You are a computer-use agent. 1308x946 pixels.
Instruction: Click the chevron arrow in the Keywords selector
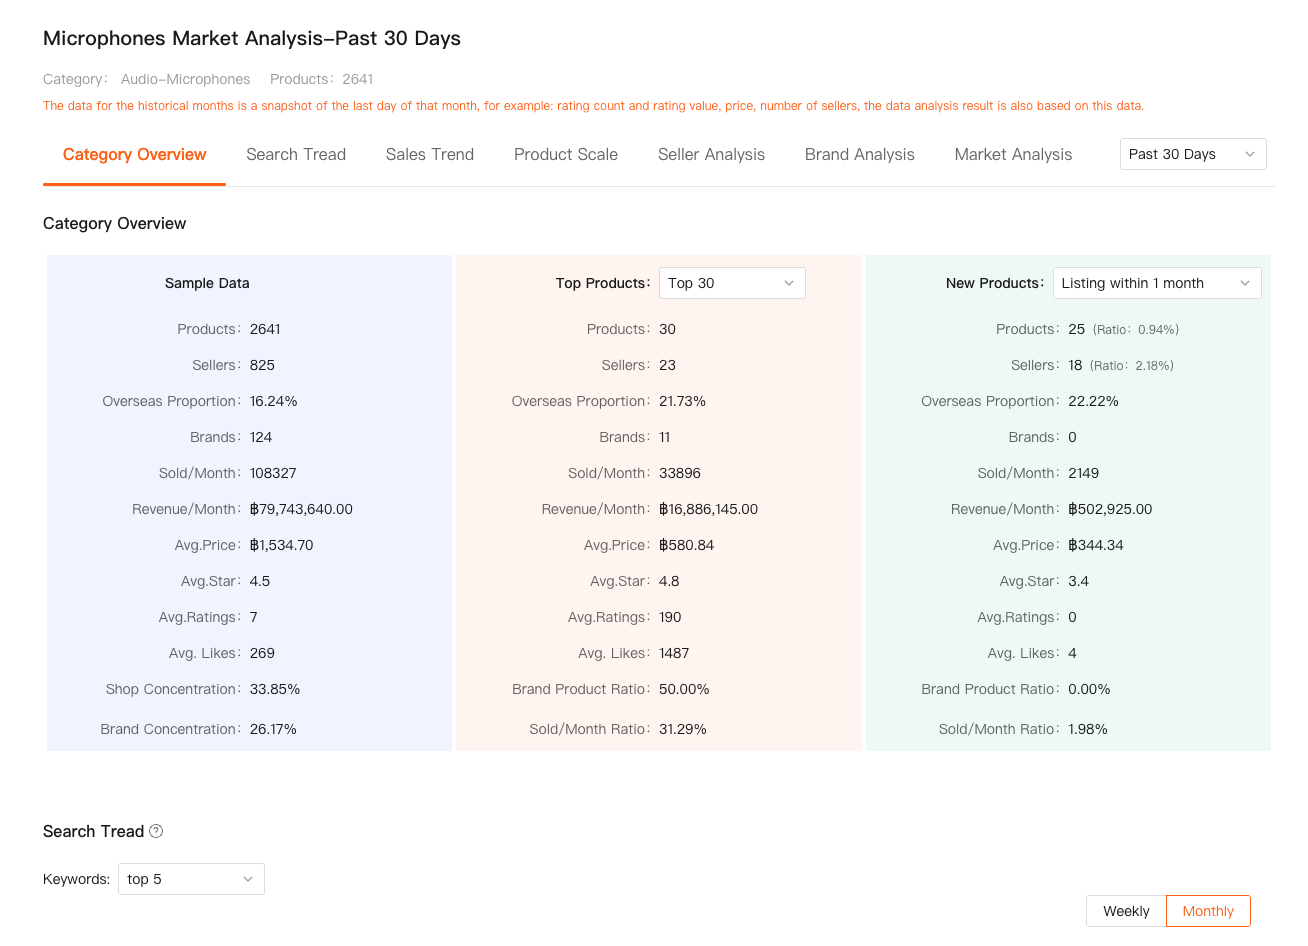(x=248, y=879)
